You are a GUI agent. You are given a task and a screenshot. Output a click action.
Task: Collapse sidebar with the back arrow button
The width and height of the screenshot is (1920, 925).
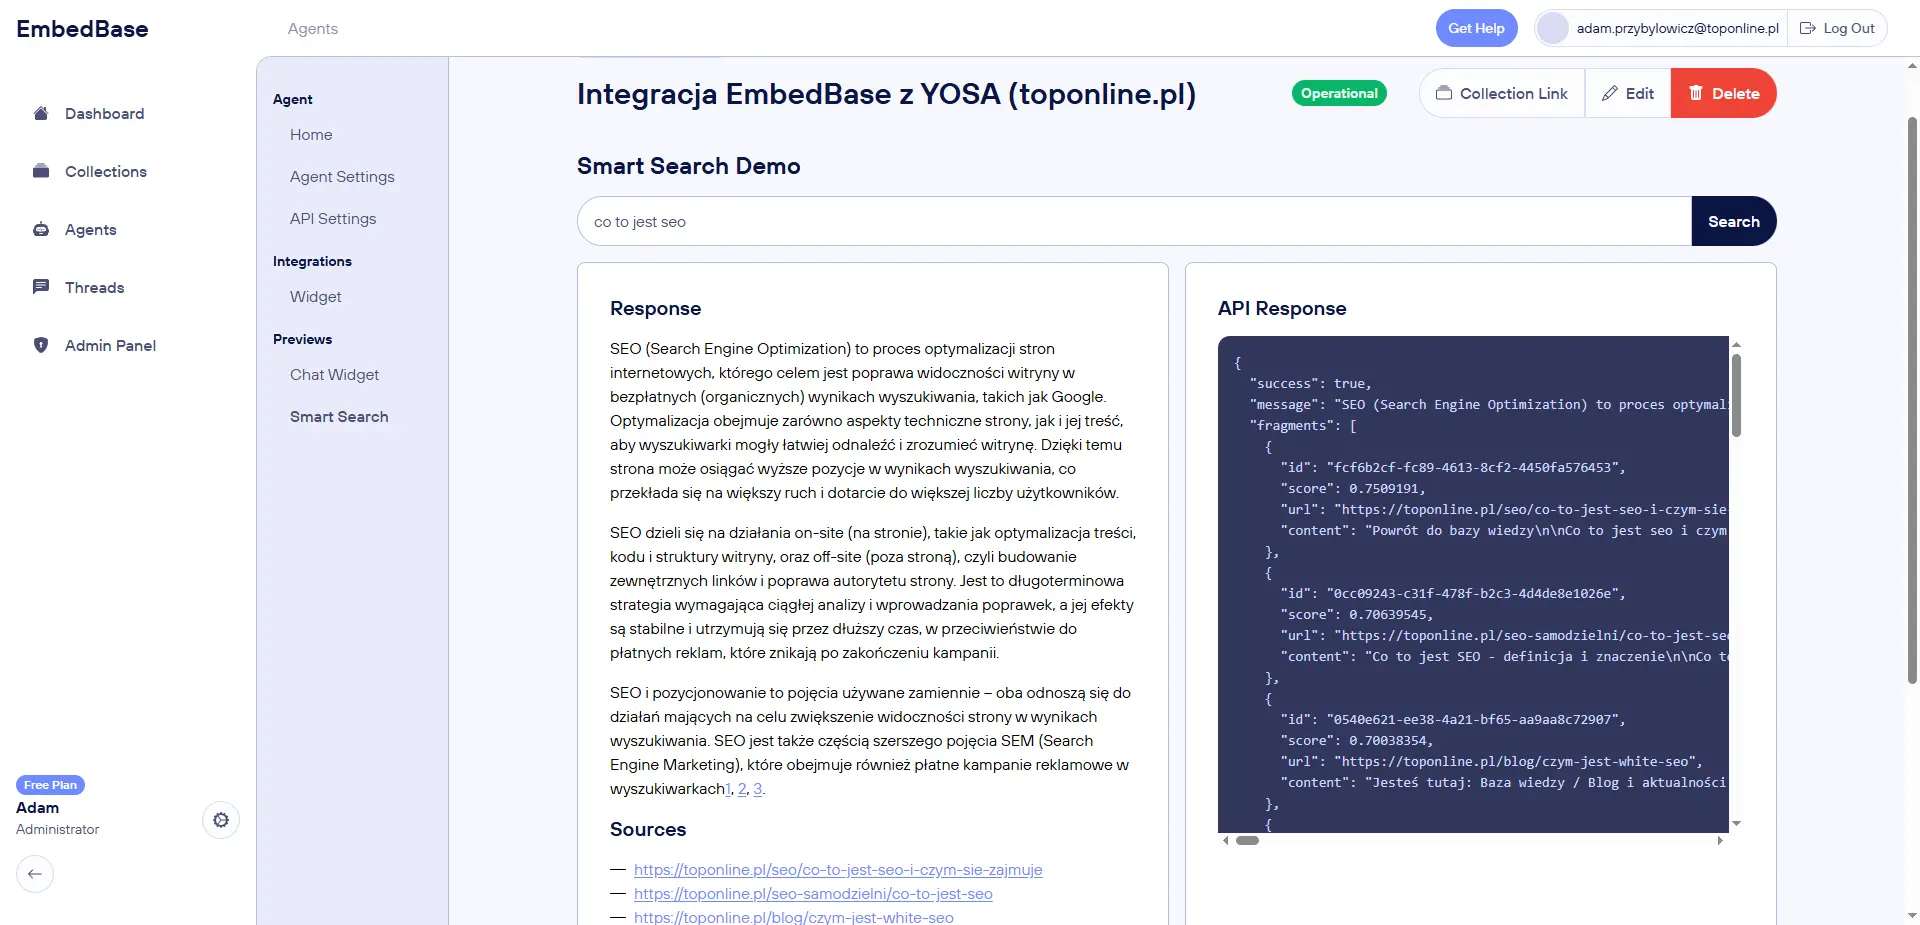(35, 874)
